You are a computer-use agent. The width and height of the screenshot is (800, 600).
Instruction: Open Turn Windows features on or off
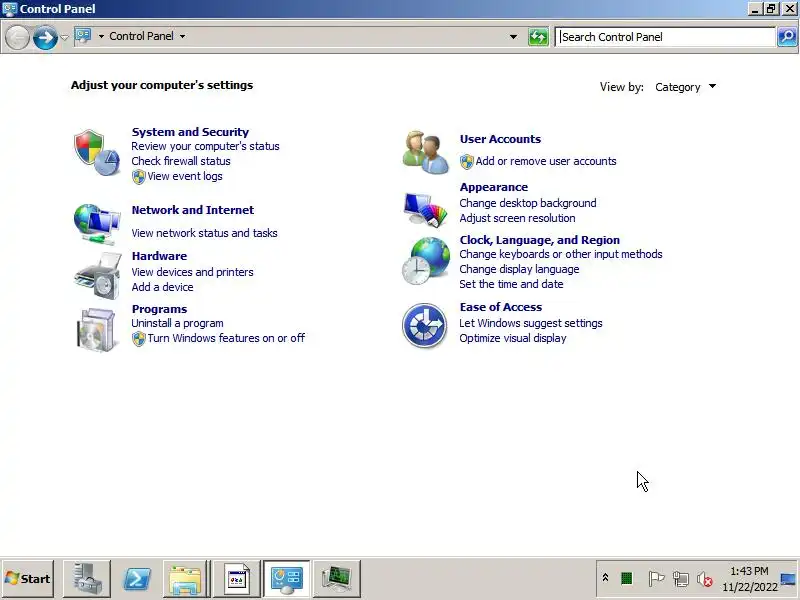tap(226, 338)
